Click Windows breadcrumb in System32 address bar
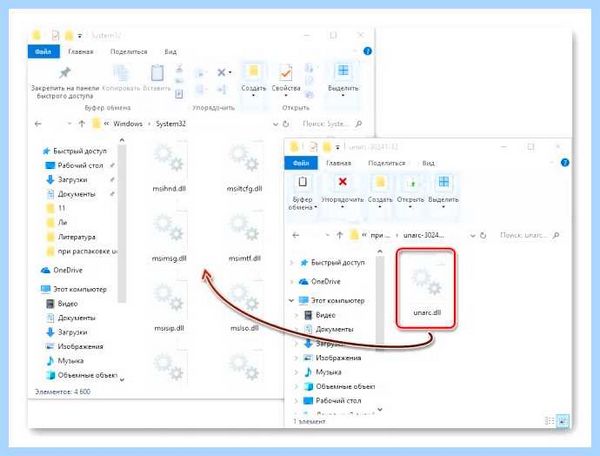The width and height of the screenshot is (600, 456). point(127,124)
